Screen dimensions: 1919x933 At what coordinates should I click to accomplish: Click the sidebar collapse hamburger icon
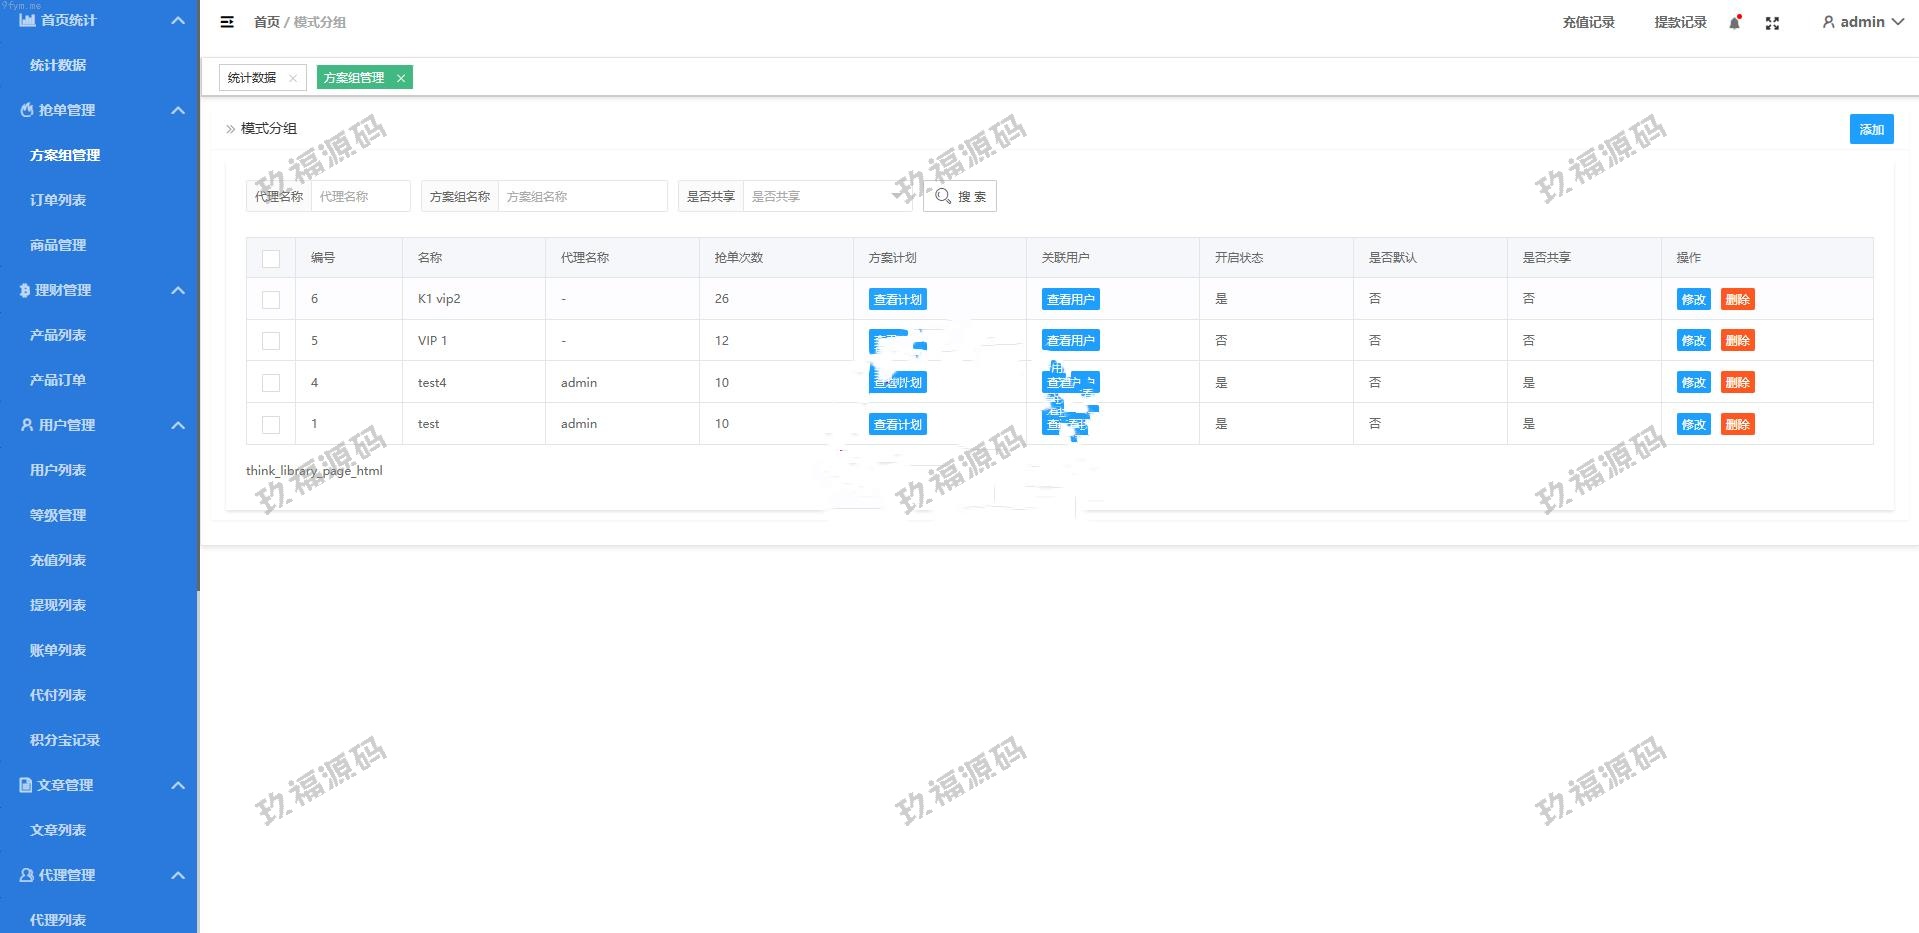pyautogui.click(x=227, y=21)
